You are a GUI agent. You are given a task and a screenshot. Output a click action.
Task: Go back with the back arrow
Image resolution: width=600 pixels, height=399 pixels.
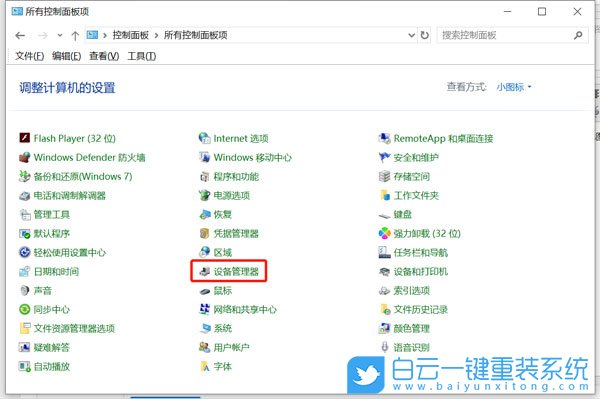click(20, 36)
